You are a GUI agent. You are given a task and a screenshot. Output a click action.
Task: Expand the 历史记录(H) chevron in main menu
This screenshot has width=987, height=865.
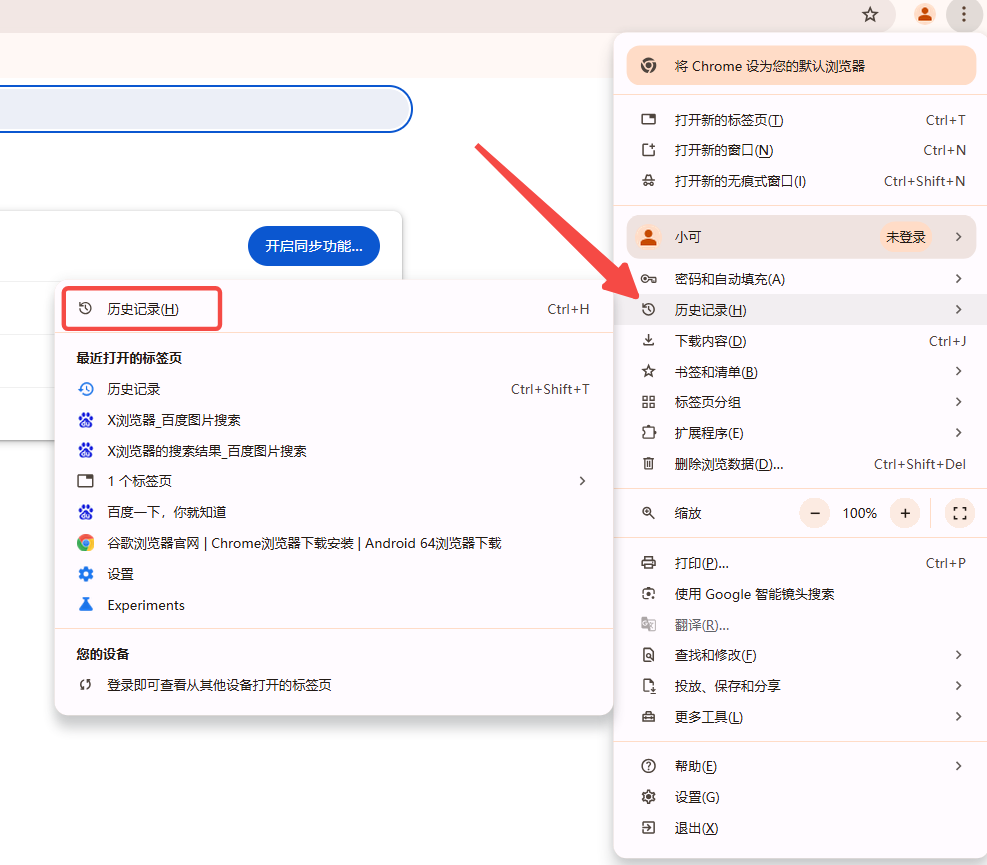[958, 309]
